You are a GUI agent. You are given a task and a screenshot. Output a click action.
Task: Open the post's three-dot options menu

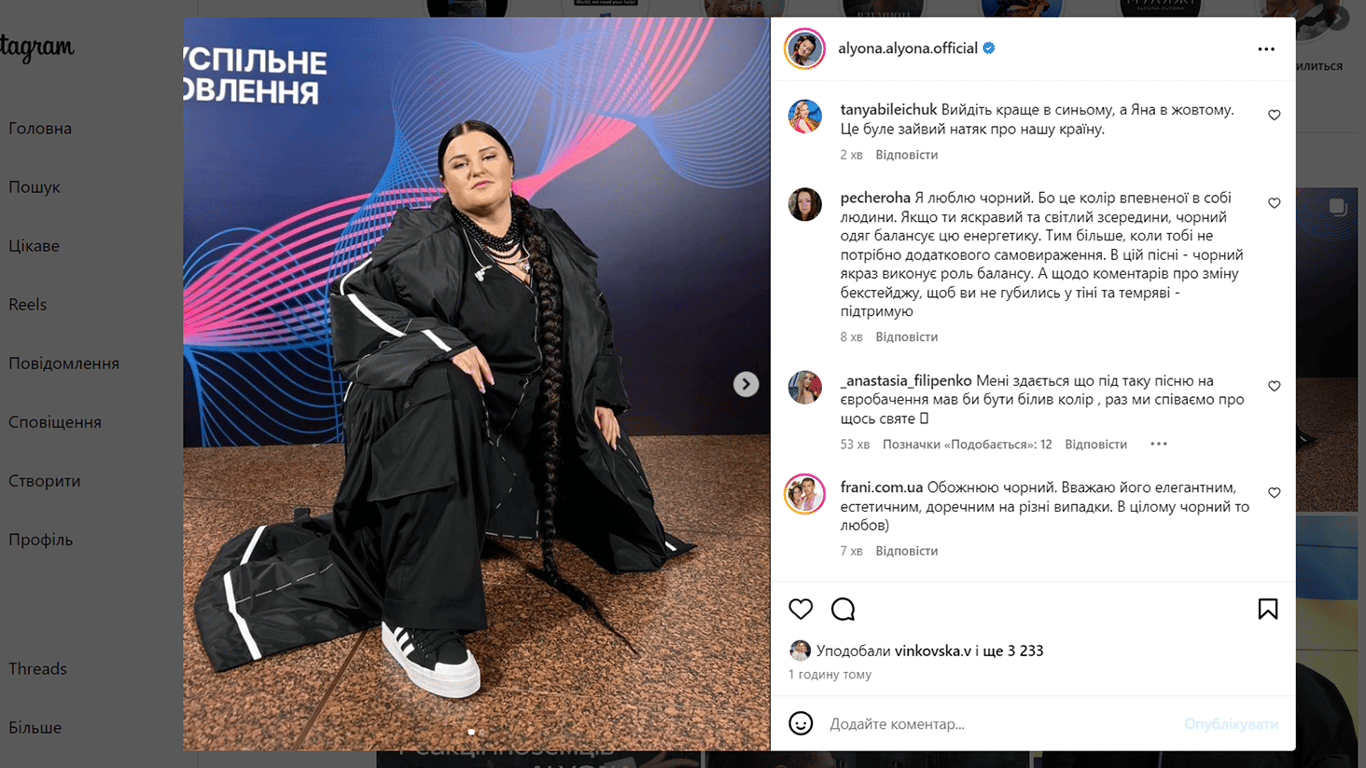(x=1266, y=49)
